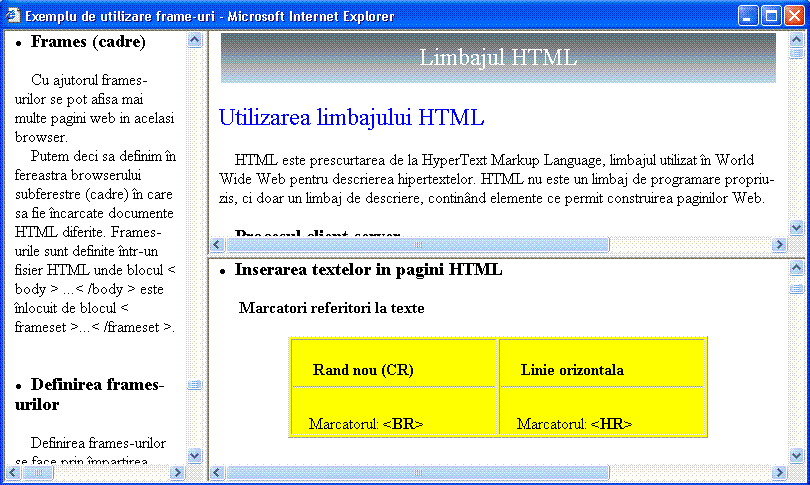
Task: Click scroll down arrow of Limbajul HTML frame
Action: click(x=796, y=228)
